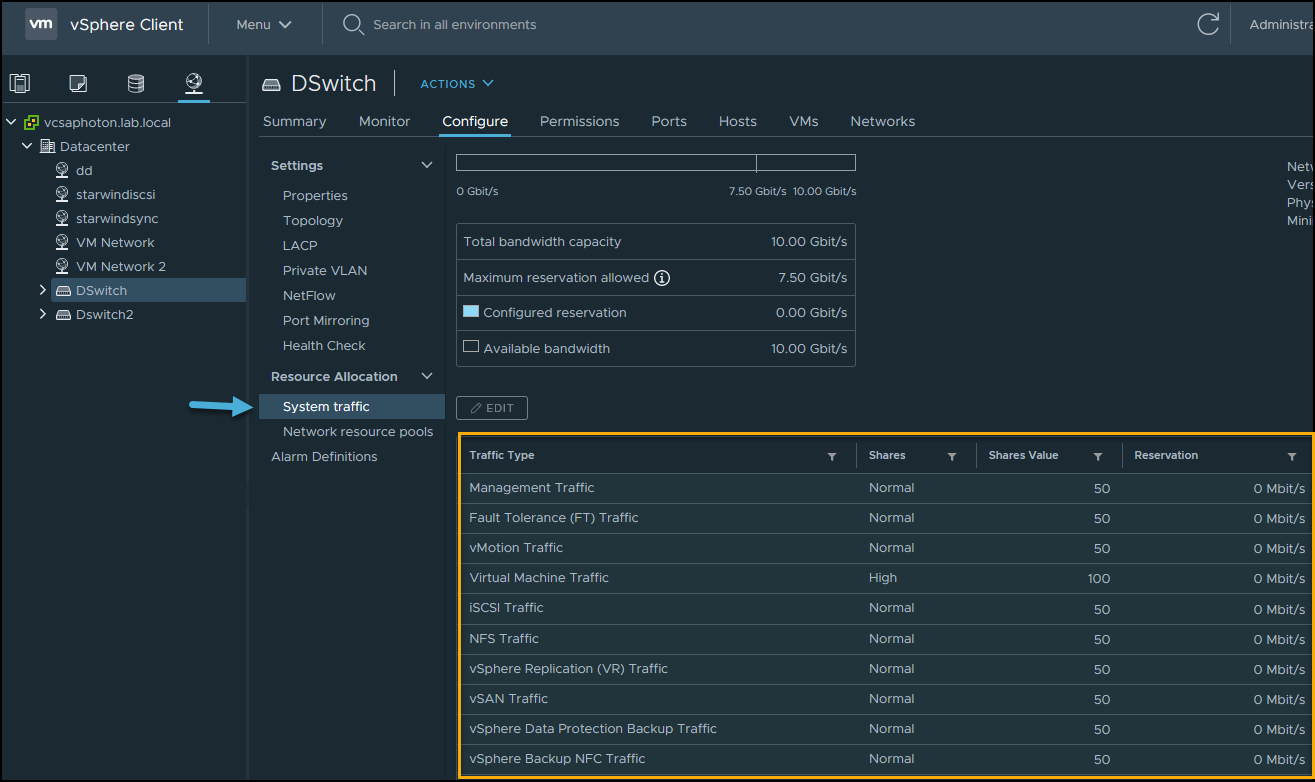Click the Dswitch2 distributed switch icon
Screen dimensions: 1315x782
(x=63, y=314)
